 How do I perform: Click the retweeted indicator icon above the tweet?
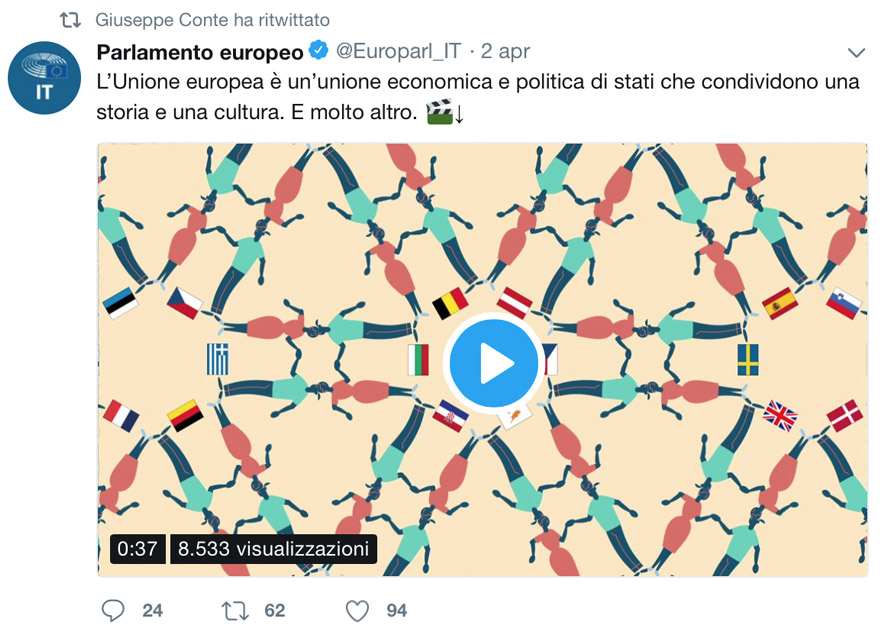pyautogui.click(x=70, y=20)
